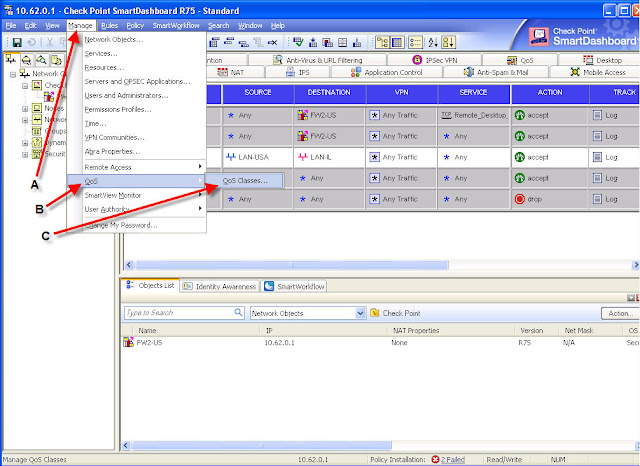Viewport: 640px width, 466px height.
Task: Toggle the highlighted table view toolbar icon
Action: pyautogui.click(x=397, y=42)
